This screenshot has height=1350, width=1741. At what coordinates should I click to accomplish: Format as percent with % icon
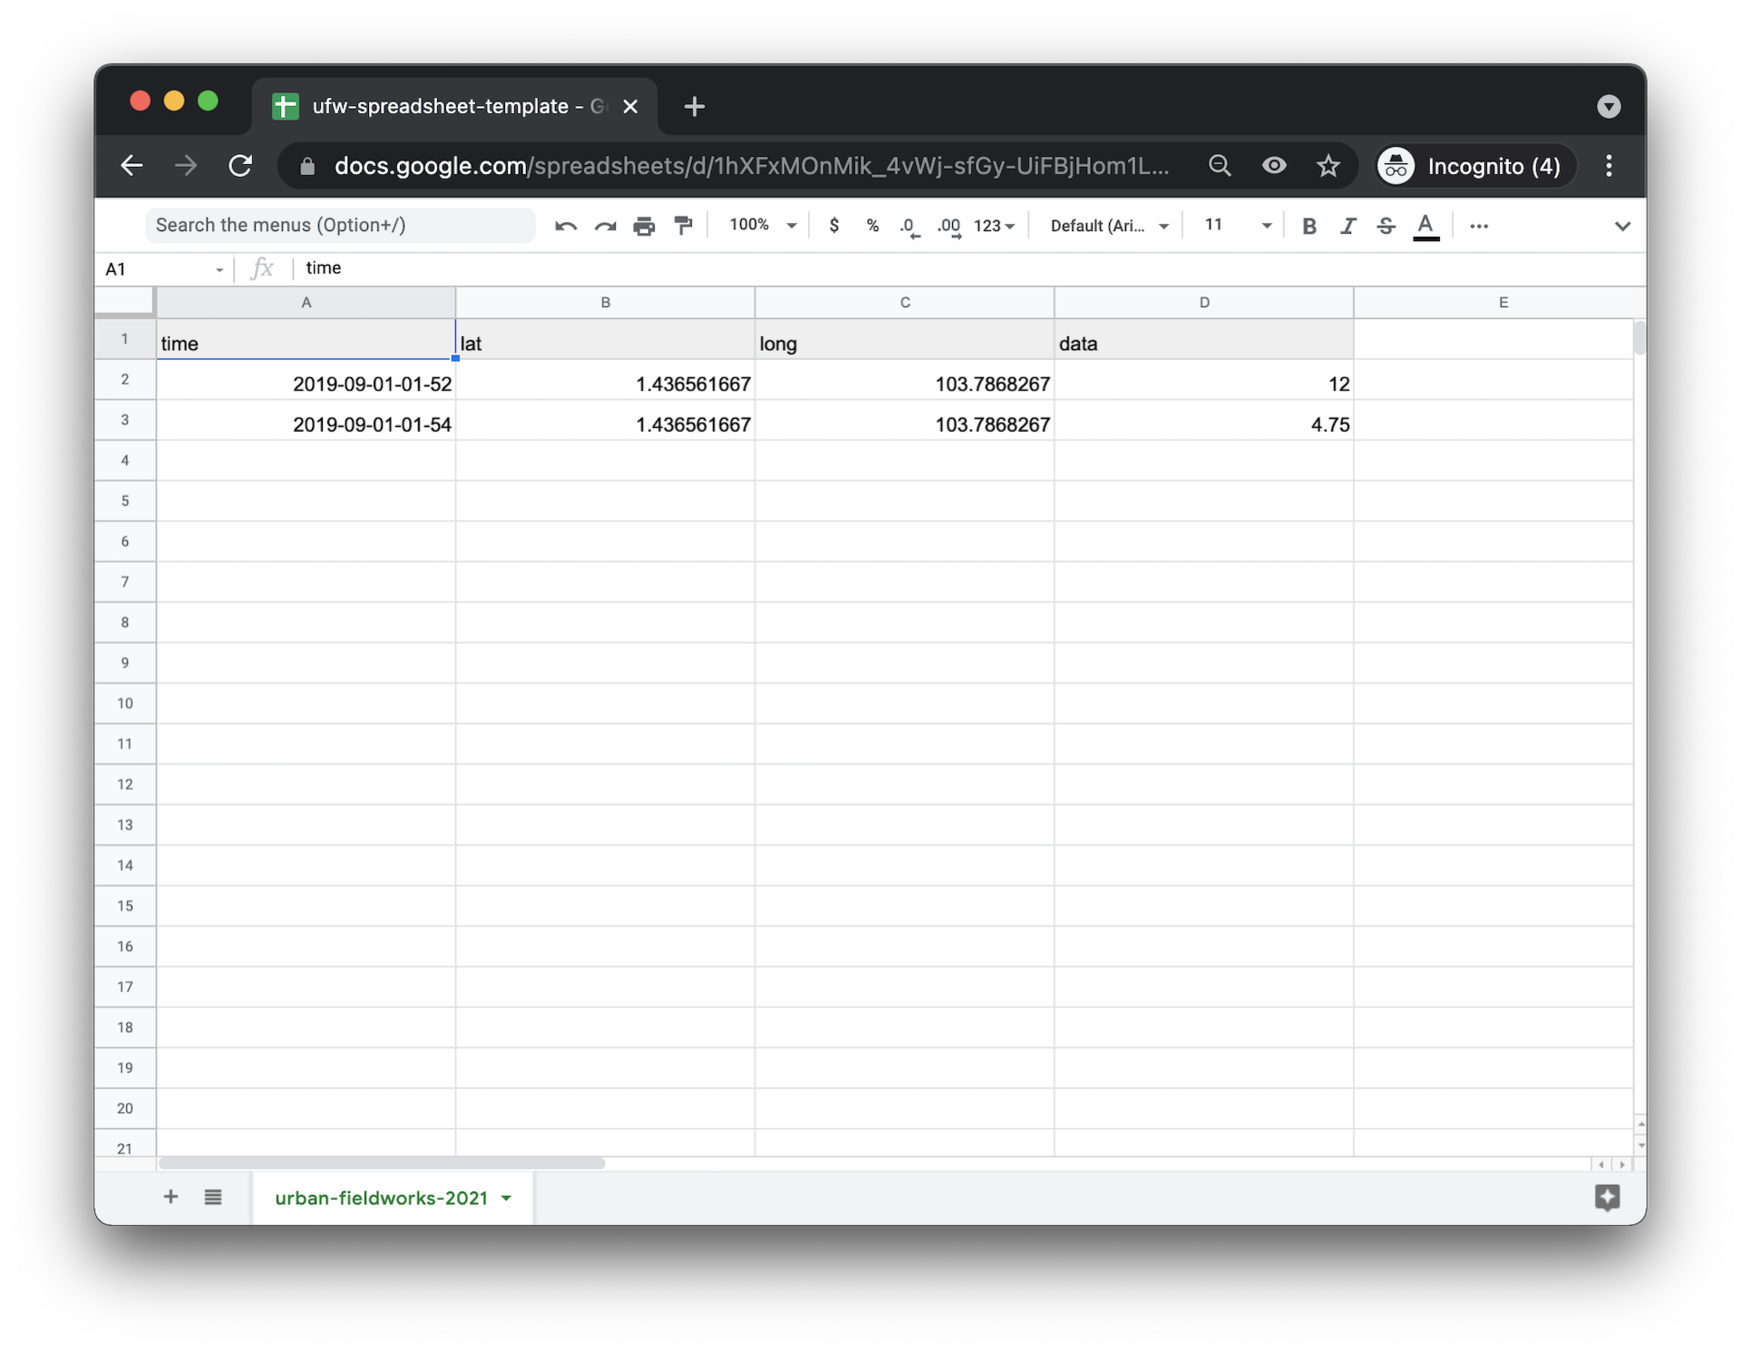tap(872, 226)
